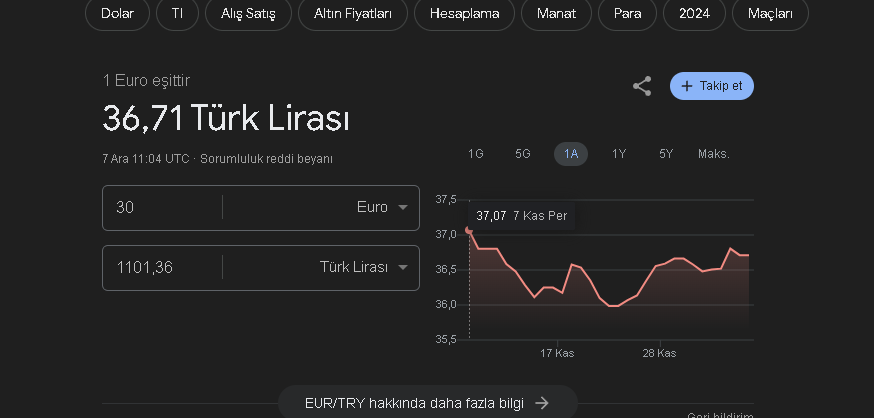Click the chart data point marker

tap(469, 231)
